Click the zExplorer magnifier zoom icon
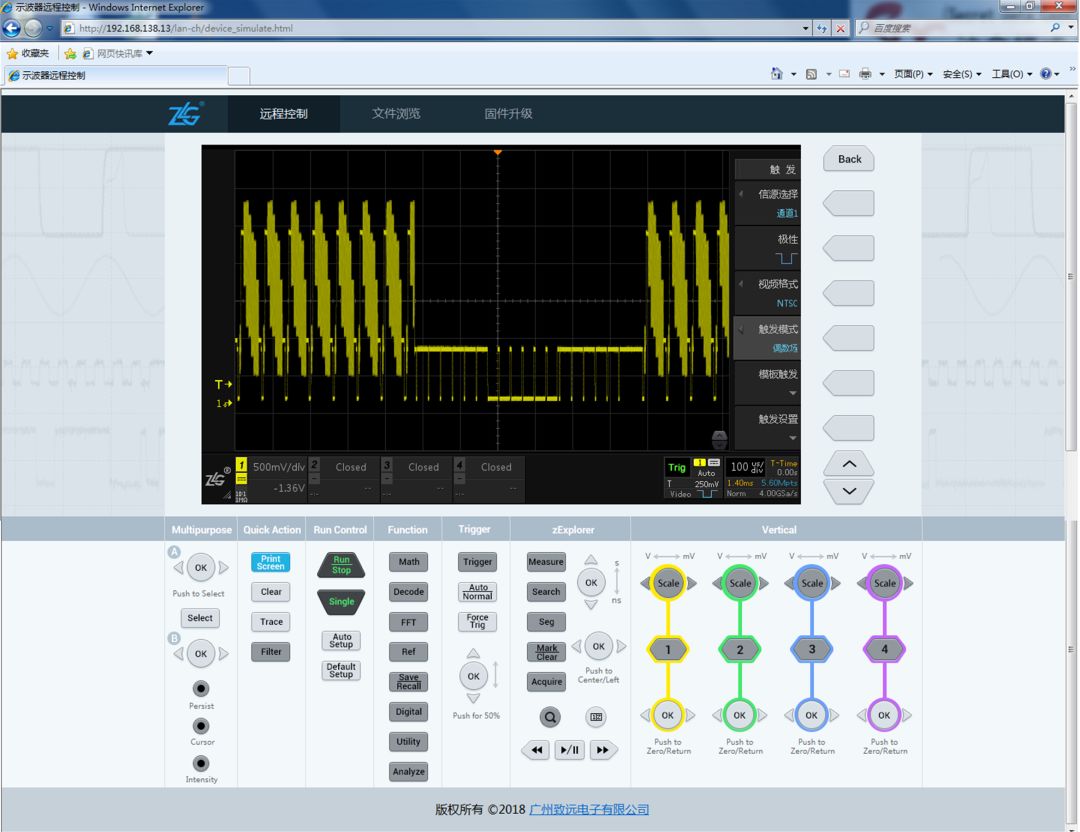This screenshot has height=832, width=1080. (x=551, y=717)
